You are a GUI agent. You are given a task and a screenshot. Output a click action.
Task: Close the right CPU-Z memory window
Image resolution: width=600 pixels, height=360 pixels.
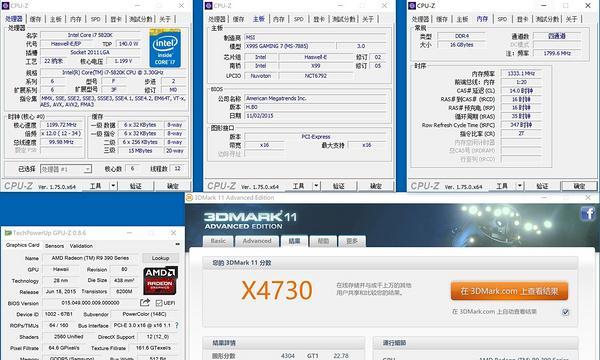(588, 5)
